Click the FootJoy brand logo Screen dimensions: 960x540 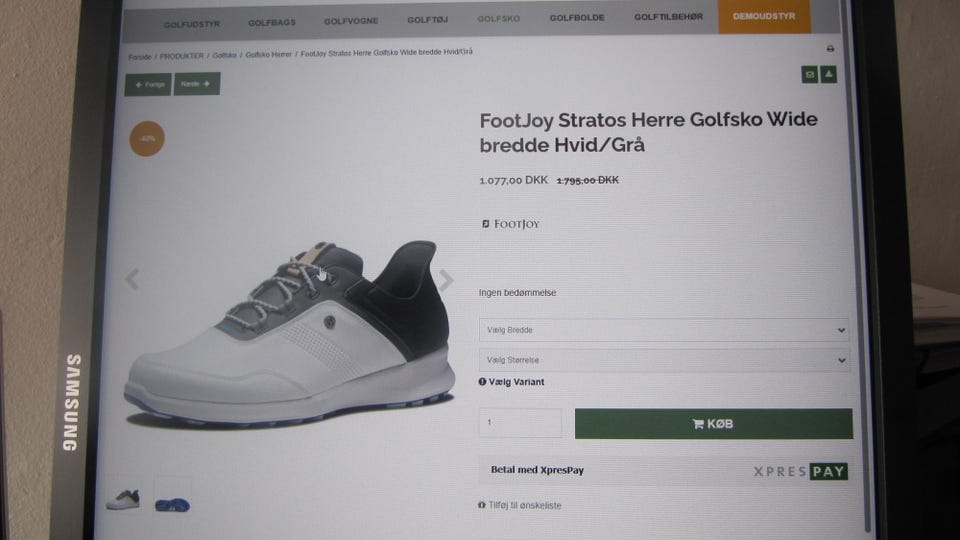(x=510, y=224)
